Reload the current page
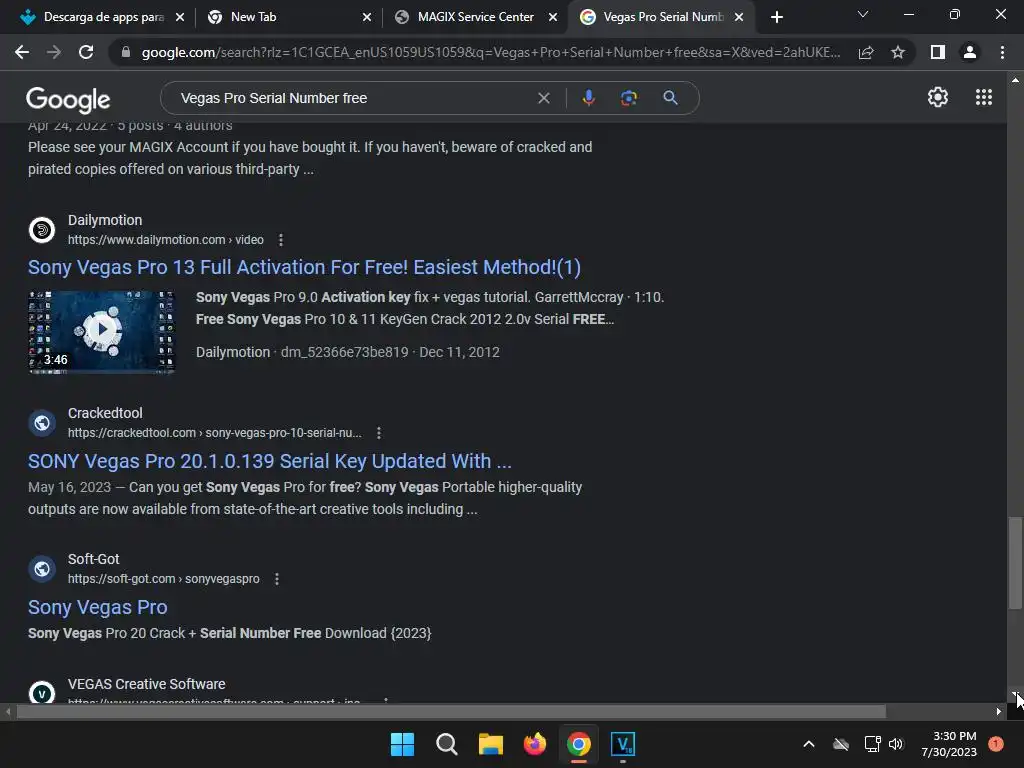Viewport: 1024px width, 768px height. pyautogui.click(x=86, y=52)
